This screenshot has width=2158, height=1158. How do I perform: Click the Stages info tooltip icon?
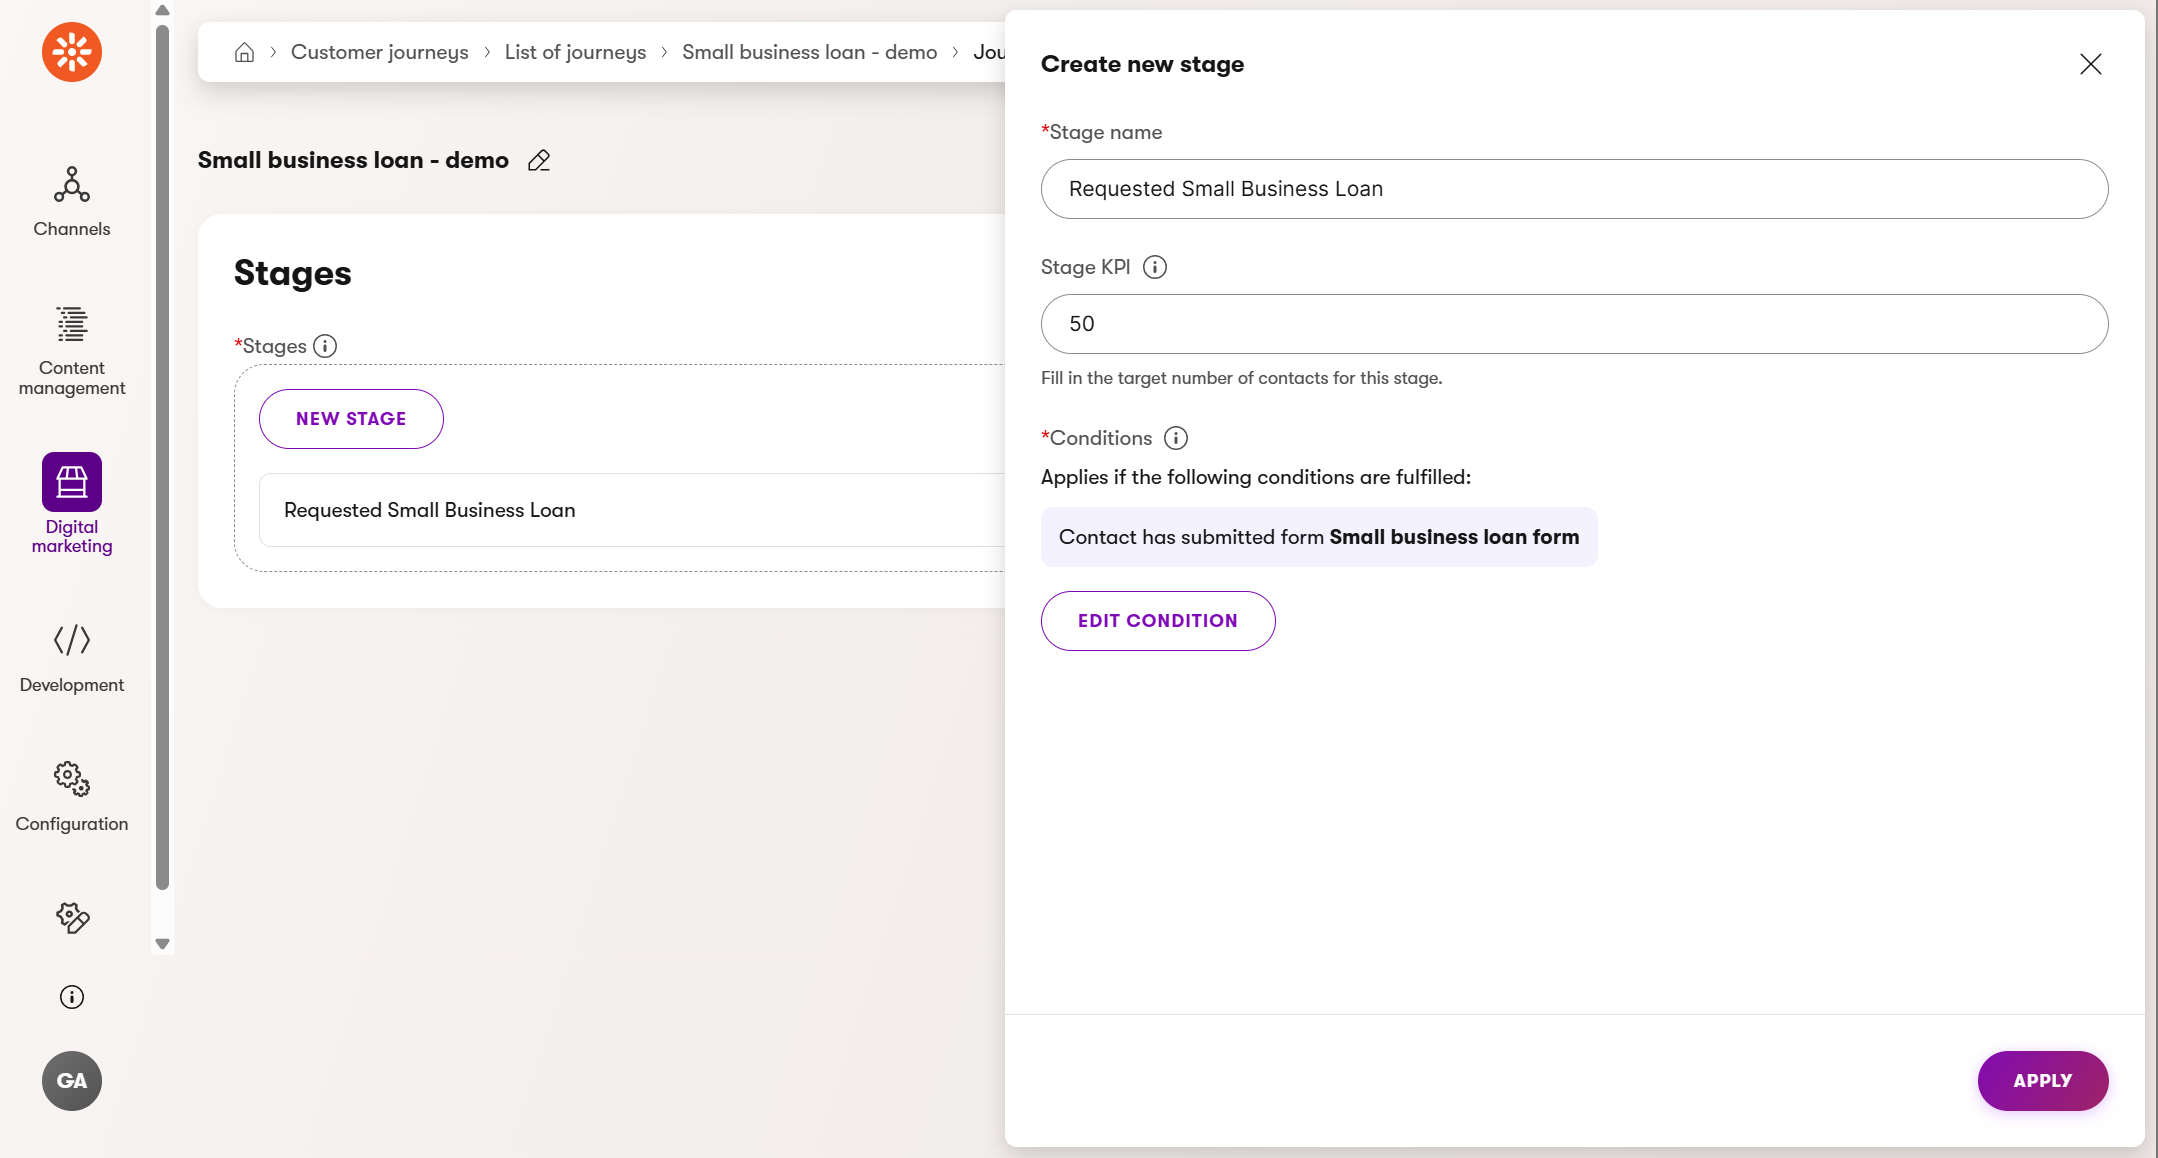point(325,346)
